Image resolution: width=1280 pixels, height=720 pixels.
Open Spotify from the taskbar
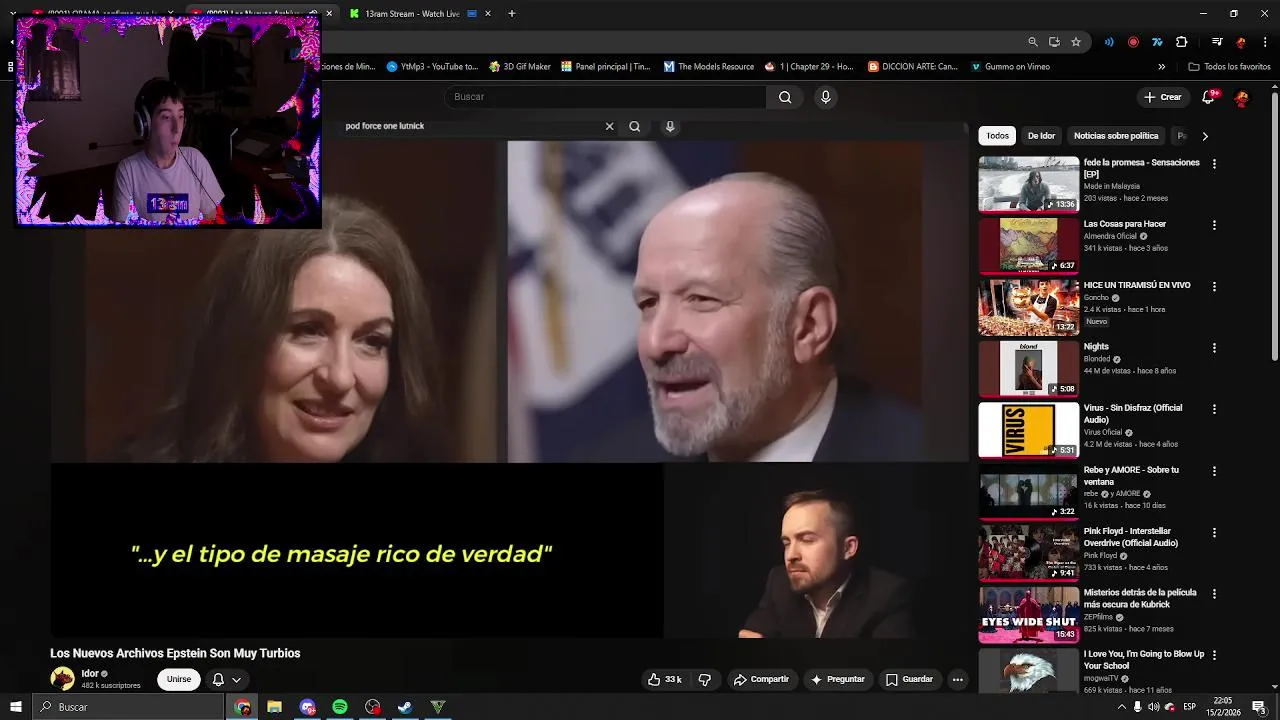(340, 707)
